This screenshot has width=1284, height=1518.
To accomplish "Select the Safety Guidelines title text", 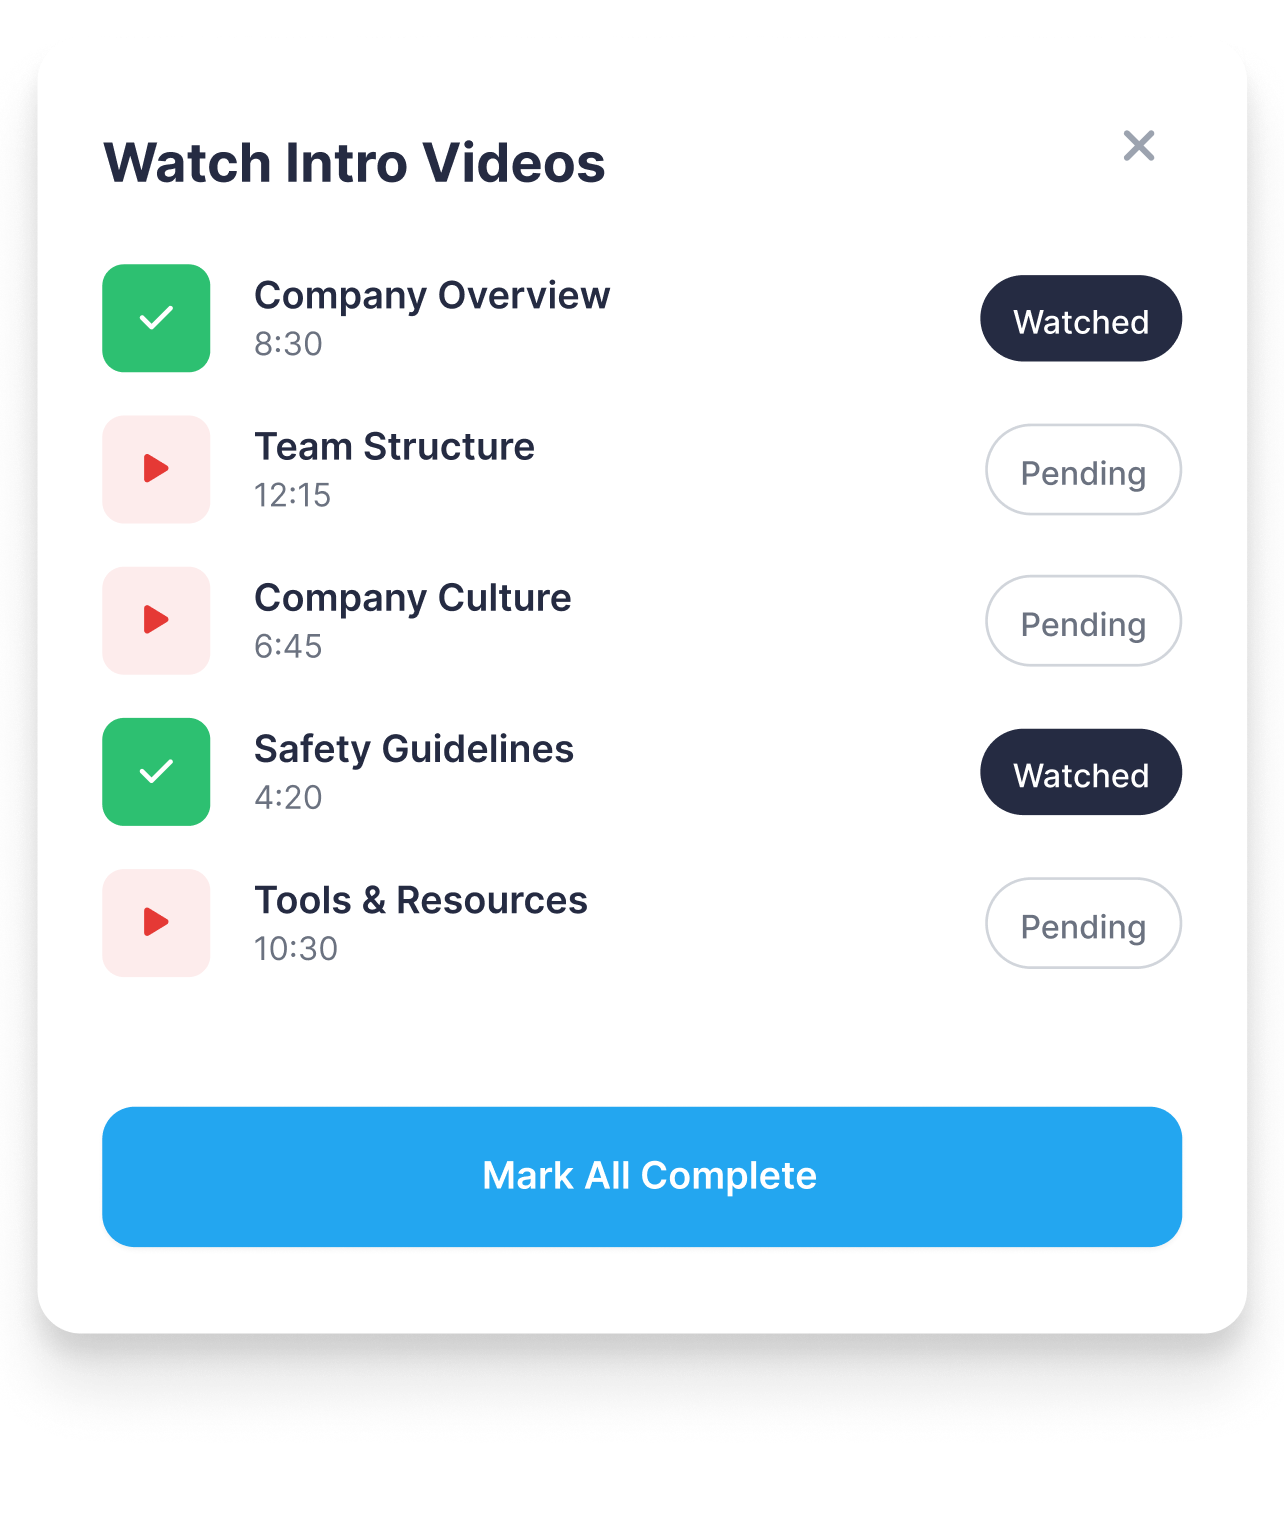I will coord(414,749).
